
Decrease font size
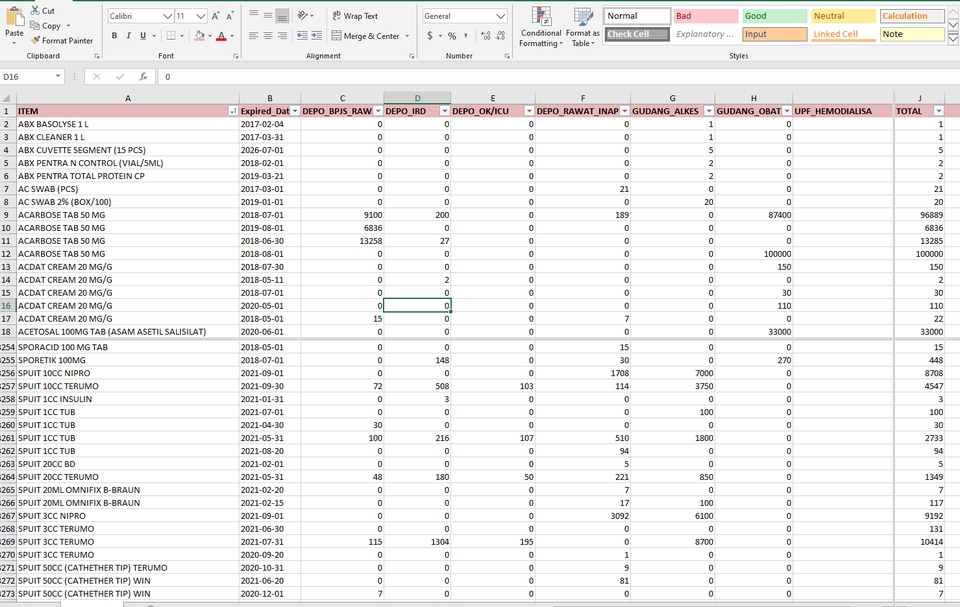pos(230,16)
